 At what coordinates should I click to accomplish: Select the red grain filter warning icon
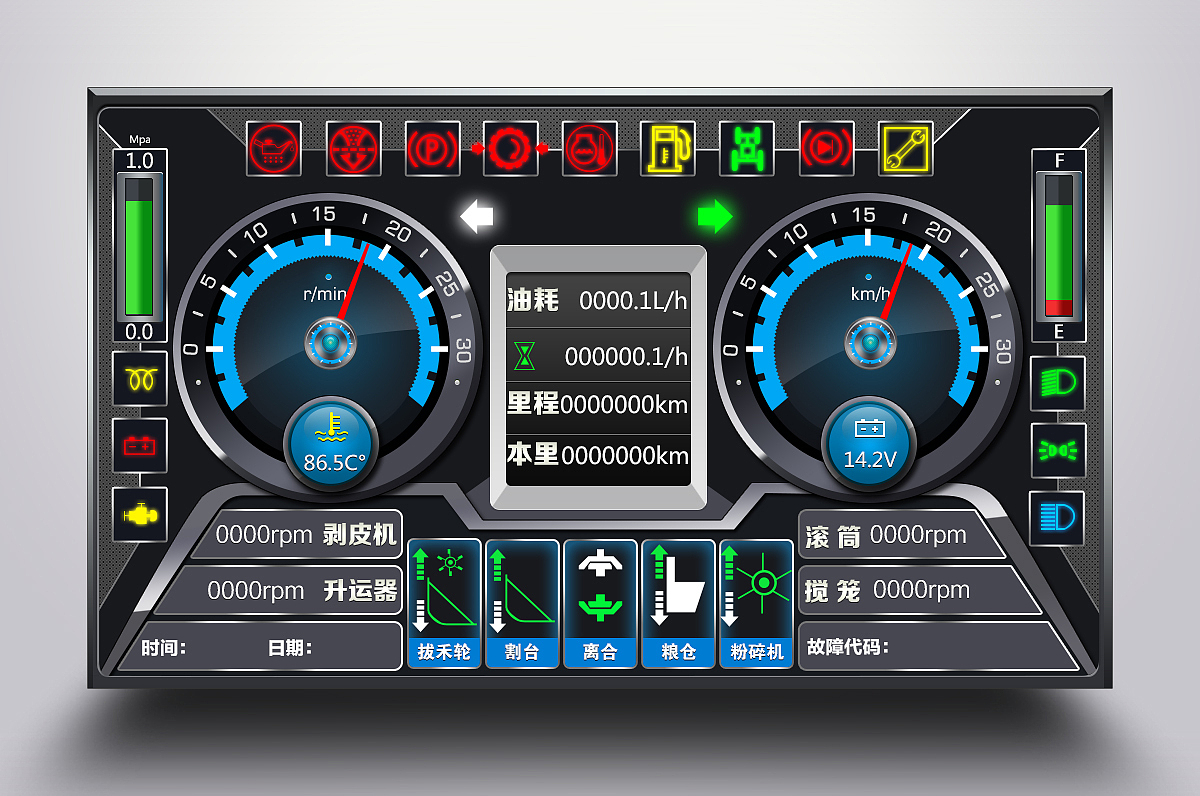point(354,149)
